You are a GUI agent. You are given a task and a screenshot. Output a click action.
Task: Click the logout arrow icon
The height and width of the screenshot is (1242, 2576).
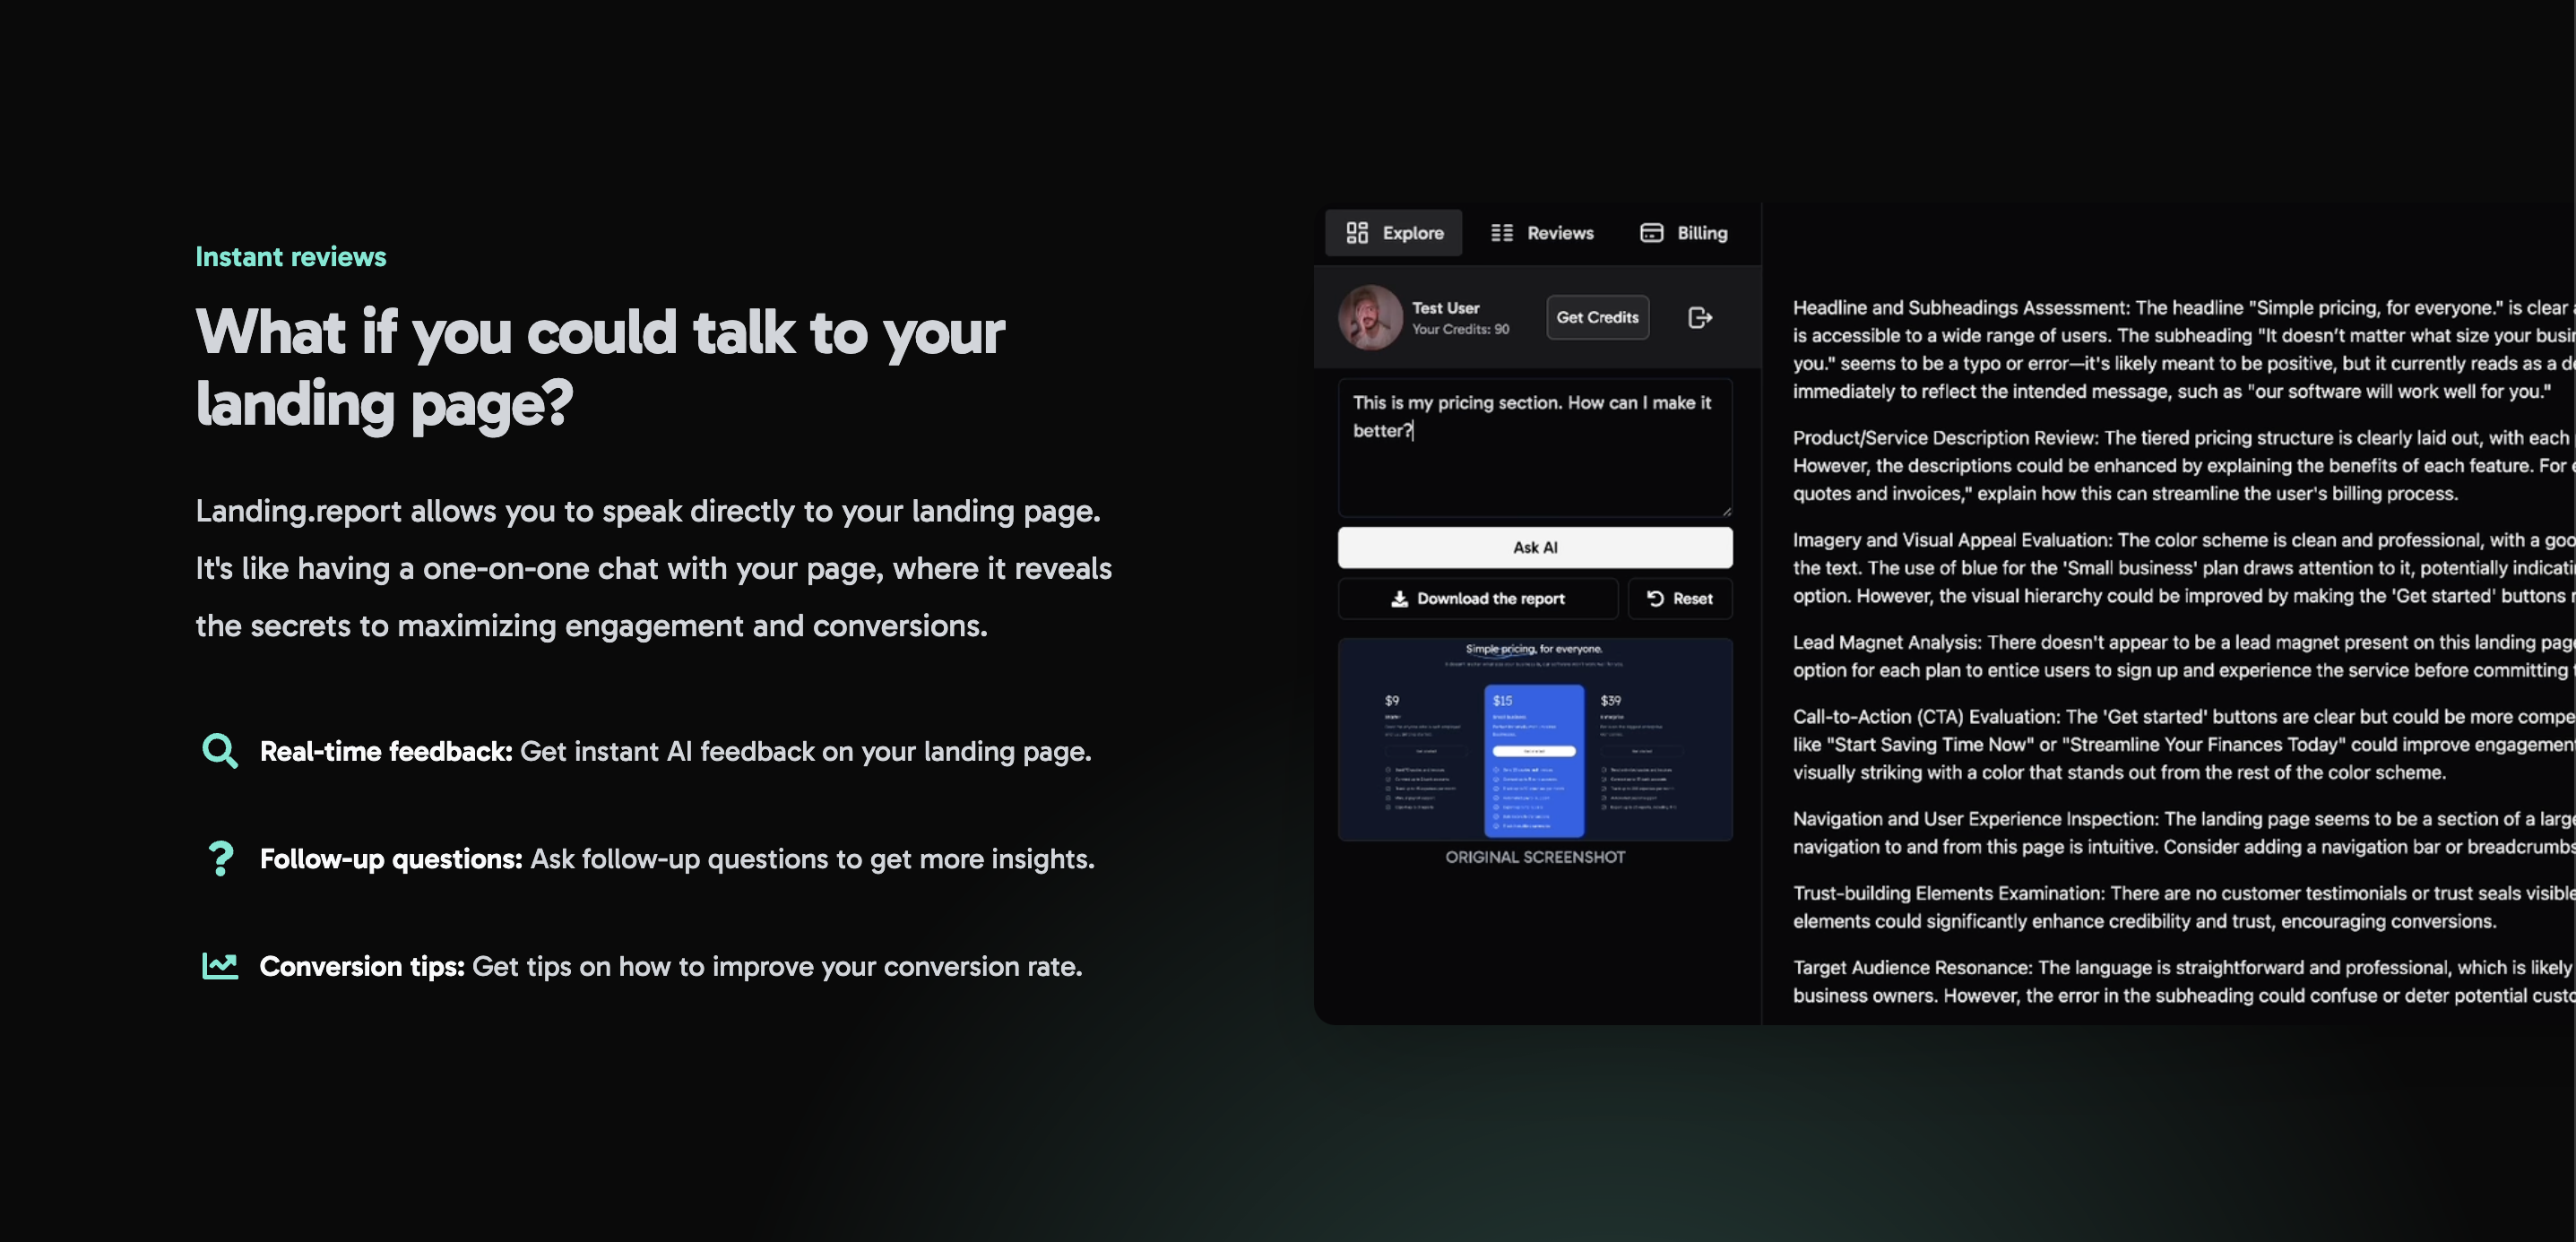[1700, 318]
